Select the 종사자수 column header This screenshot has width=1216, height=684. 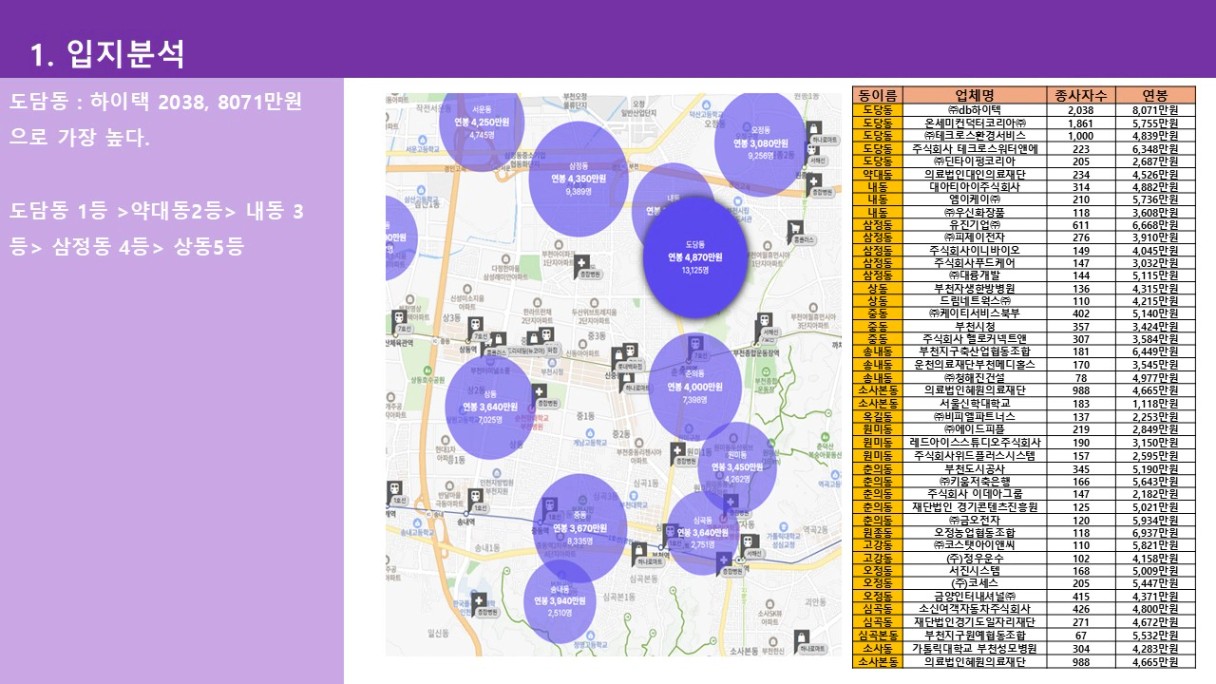(x=1079, y=95)
